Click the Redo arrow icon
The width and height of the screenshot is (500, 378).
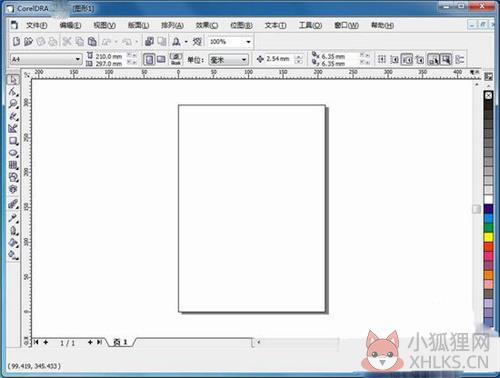coord(126,42)
